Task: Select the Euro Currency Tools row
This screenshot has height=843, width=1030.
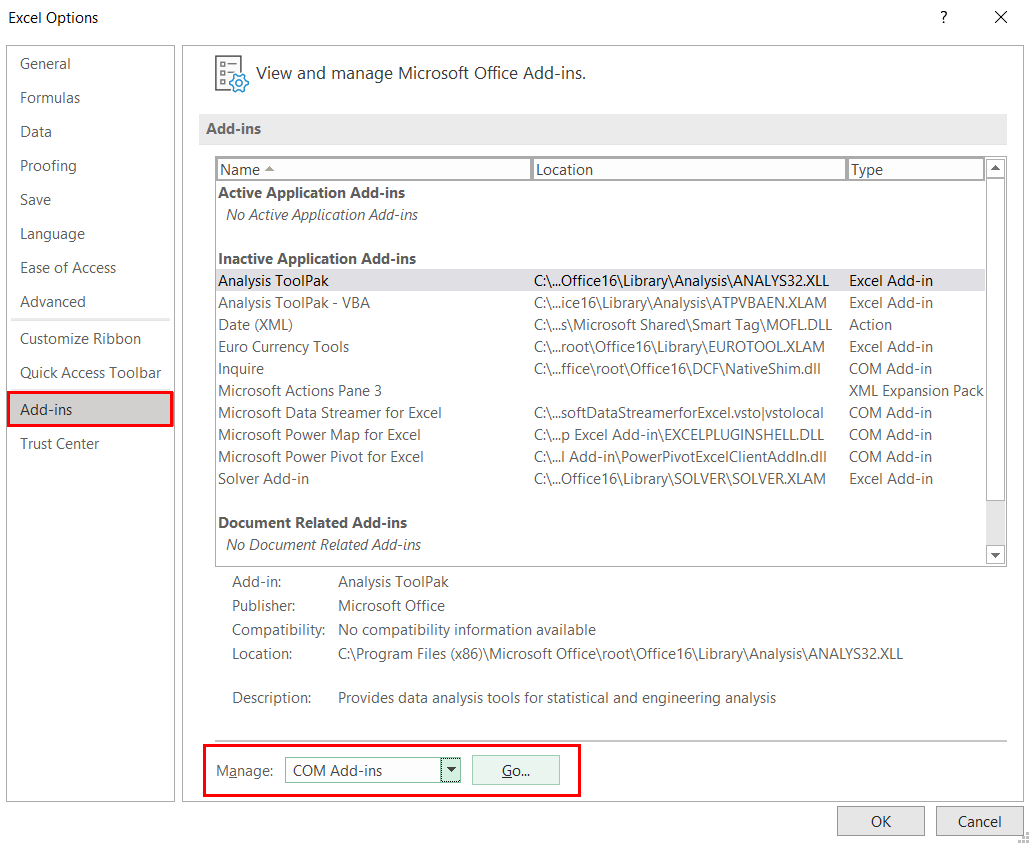Action: pyautogui.click(x=600, y=347)
